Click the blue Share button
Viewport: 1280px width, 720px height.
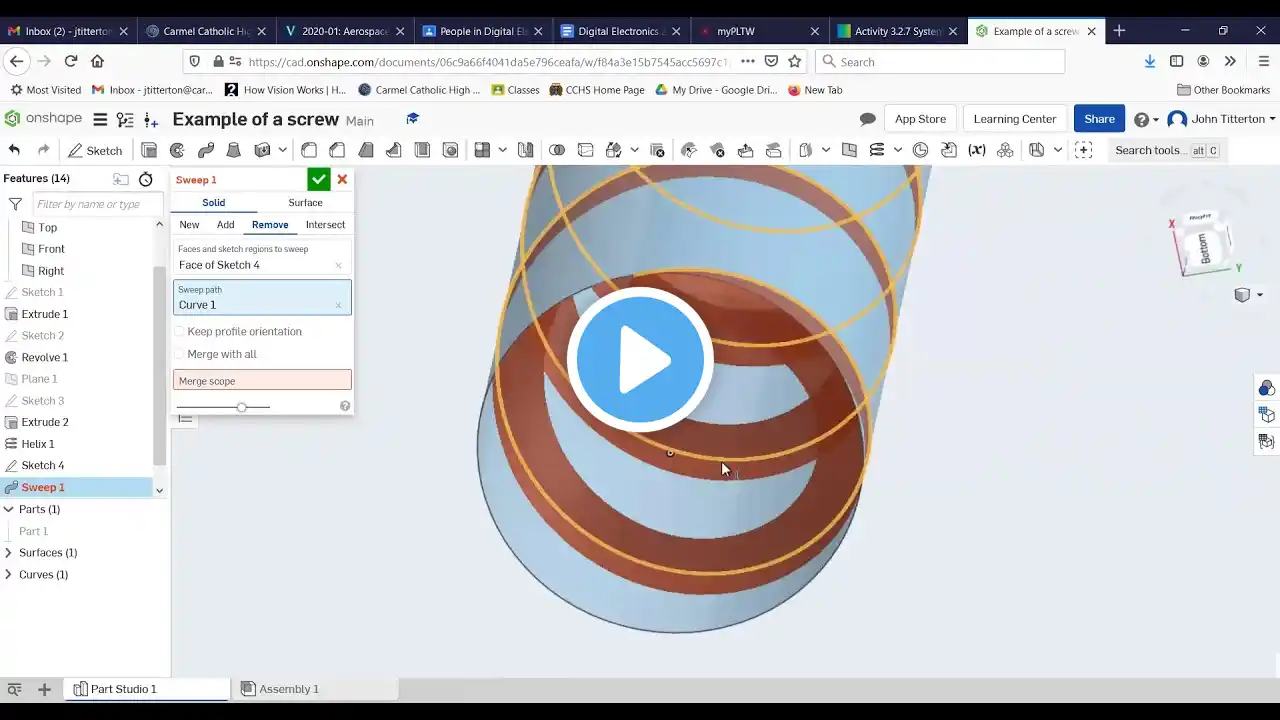pos(1099,119)
